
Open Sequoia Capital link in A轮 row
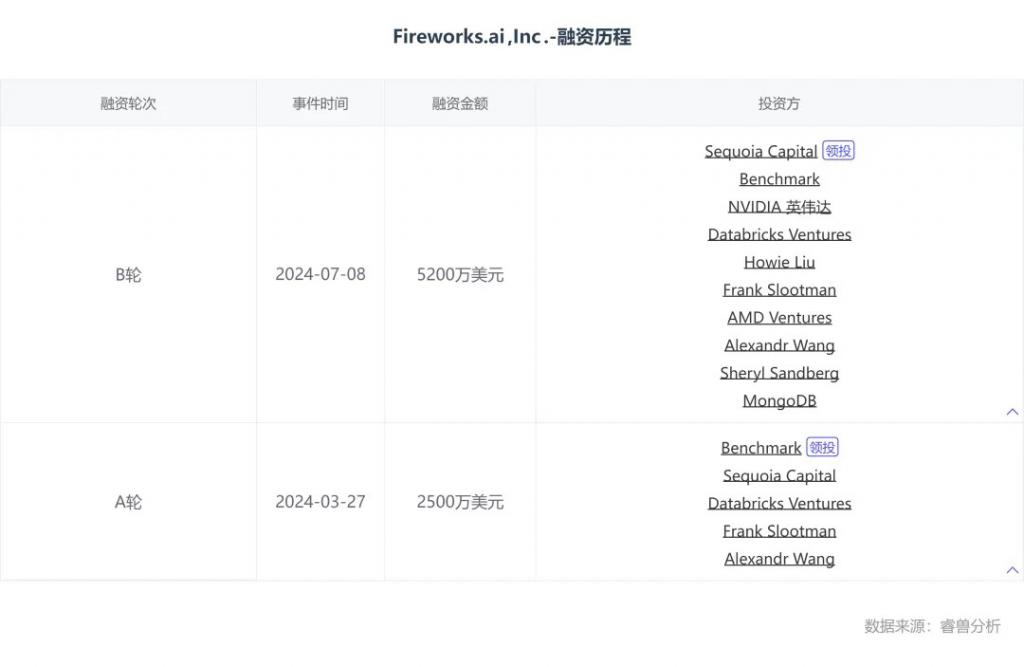[779, 476]
